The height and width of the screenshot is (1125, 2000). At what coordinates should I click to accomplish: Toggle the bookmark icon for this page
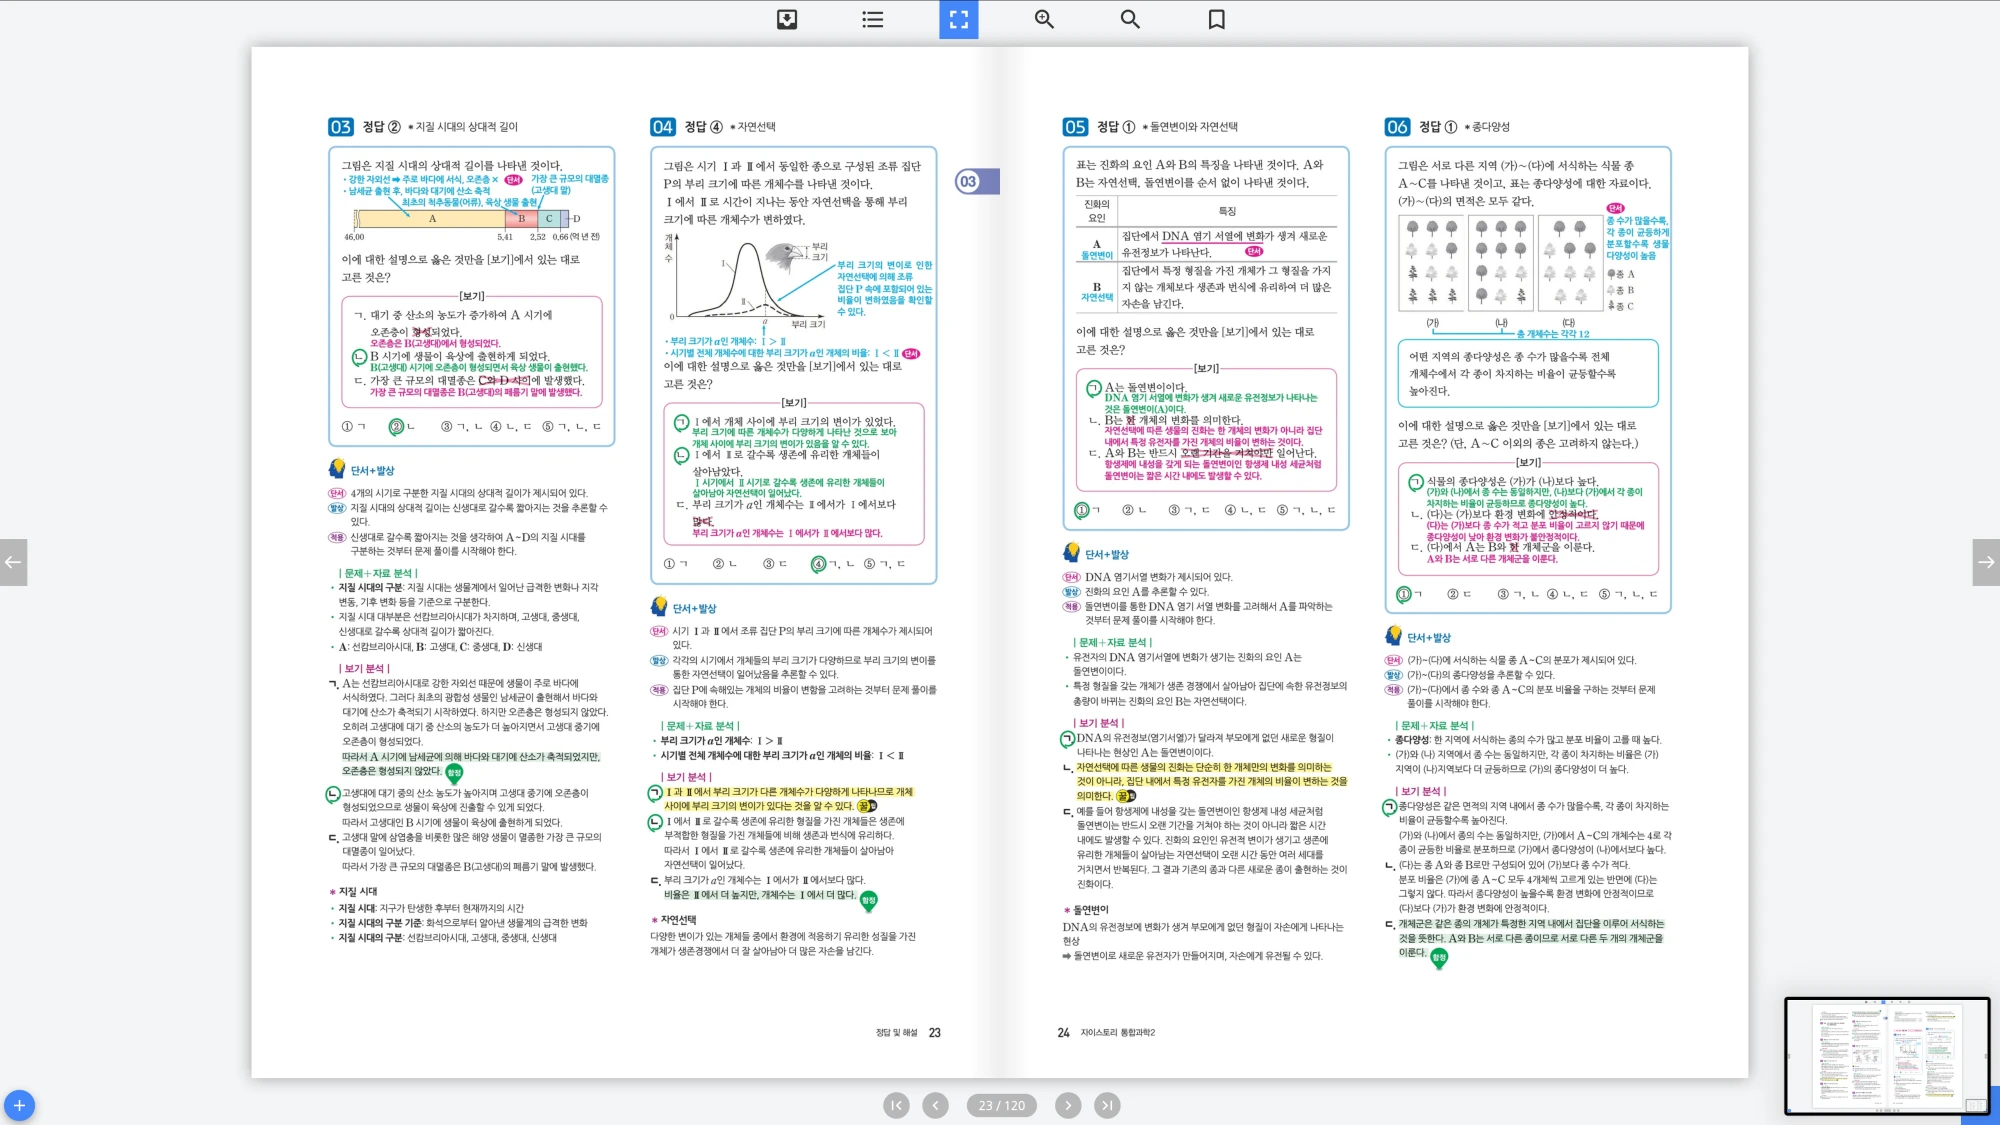pyautogui.click(x=1216, y=19)
